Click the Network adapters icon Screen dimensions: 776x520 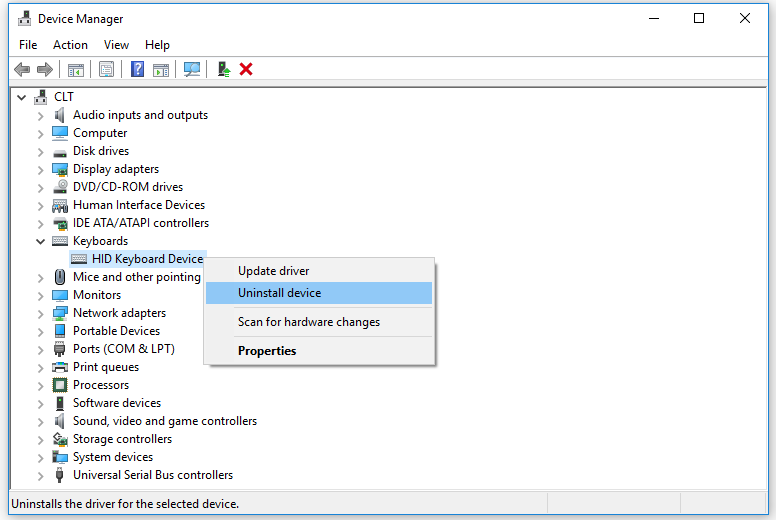[60, 313]
